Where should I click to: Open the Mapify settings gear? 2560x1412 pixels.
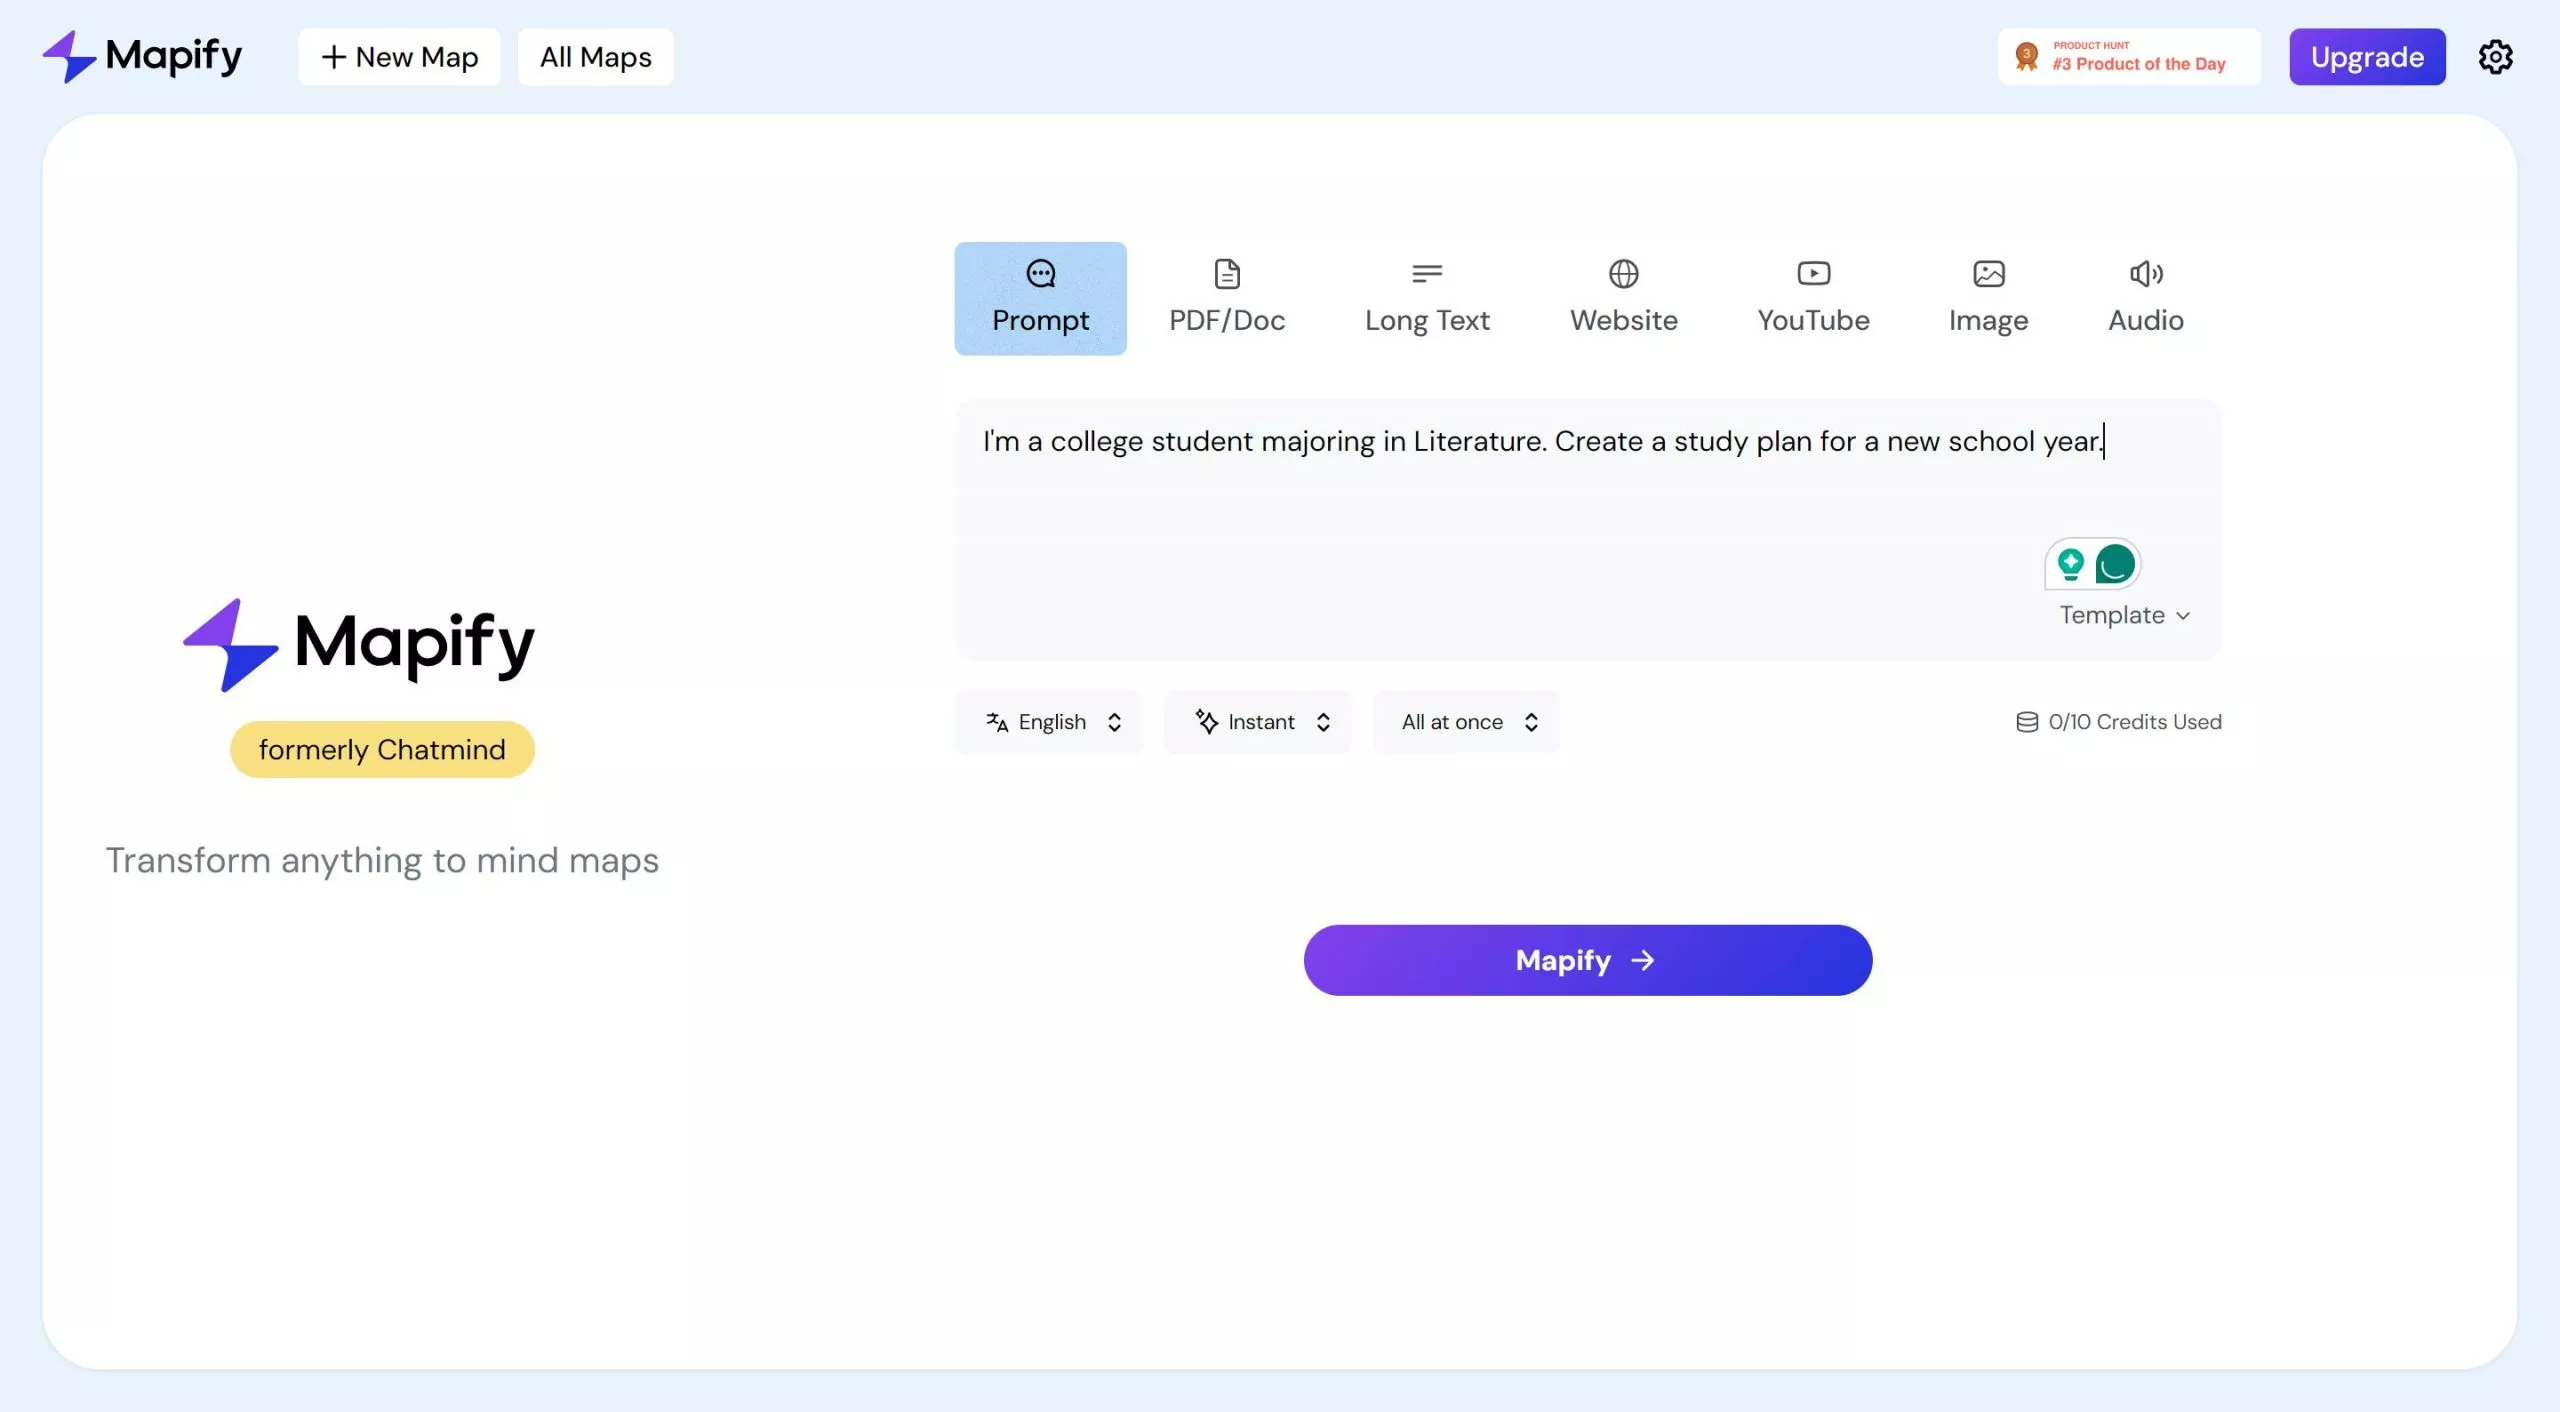tap(2495, 57)
